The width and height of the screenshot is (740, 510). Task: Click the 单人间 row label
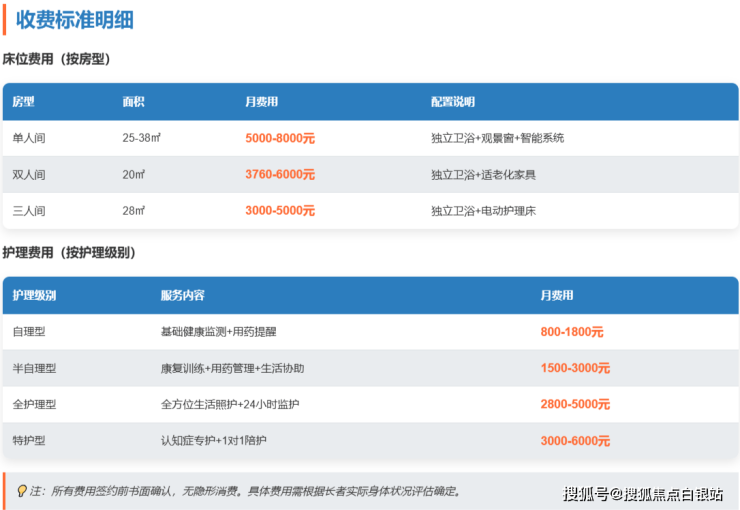[29, 138]
